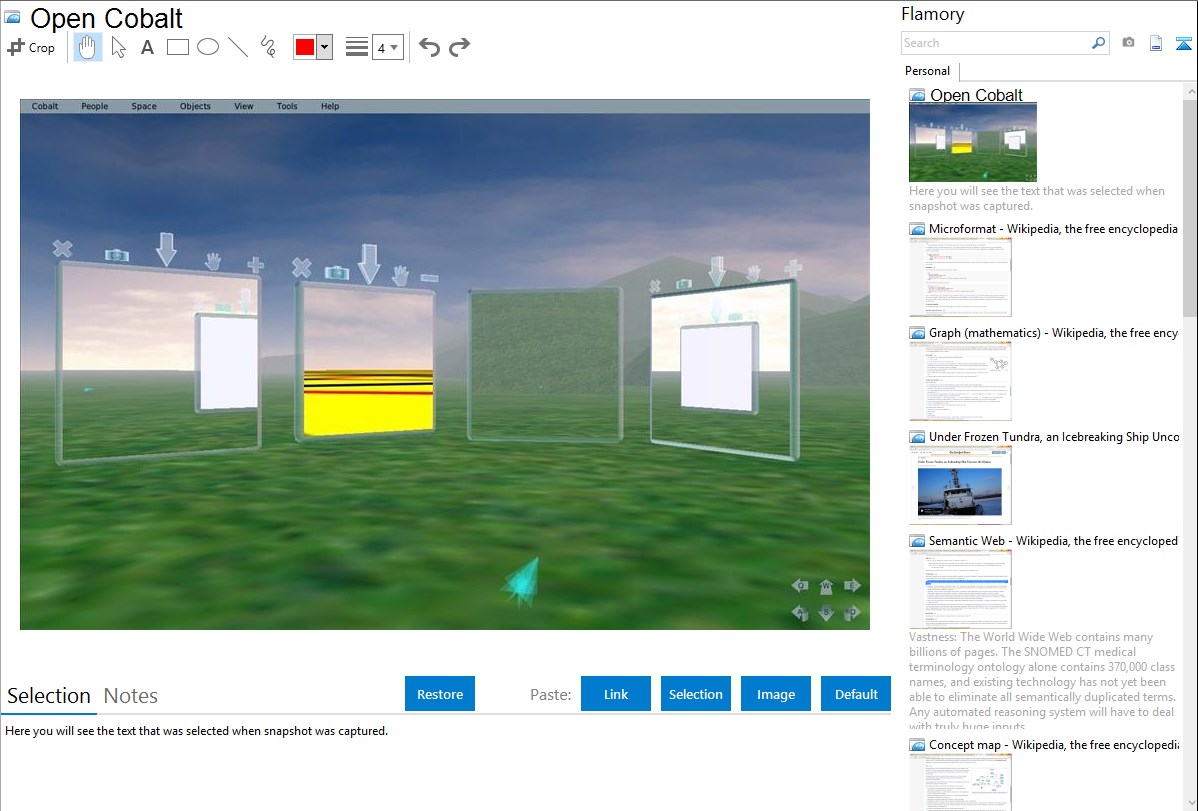Open the Under Frozen Tundra snapshot thumbnail
Image resolution: width=1198 pixels, height=811 pixels.
[960, 485]
